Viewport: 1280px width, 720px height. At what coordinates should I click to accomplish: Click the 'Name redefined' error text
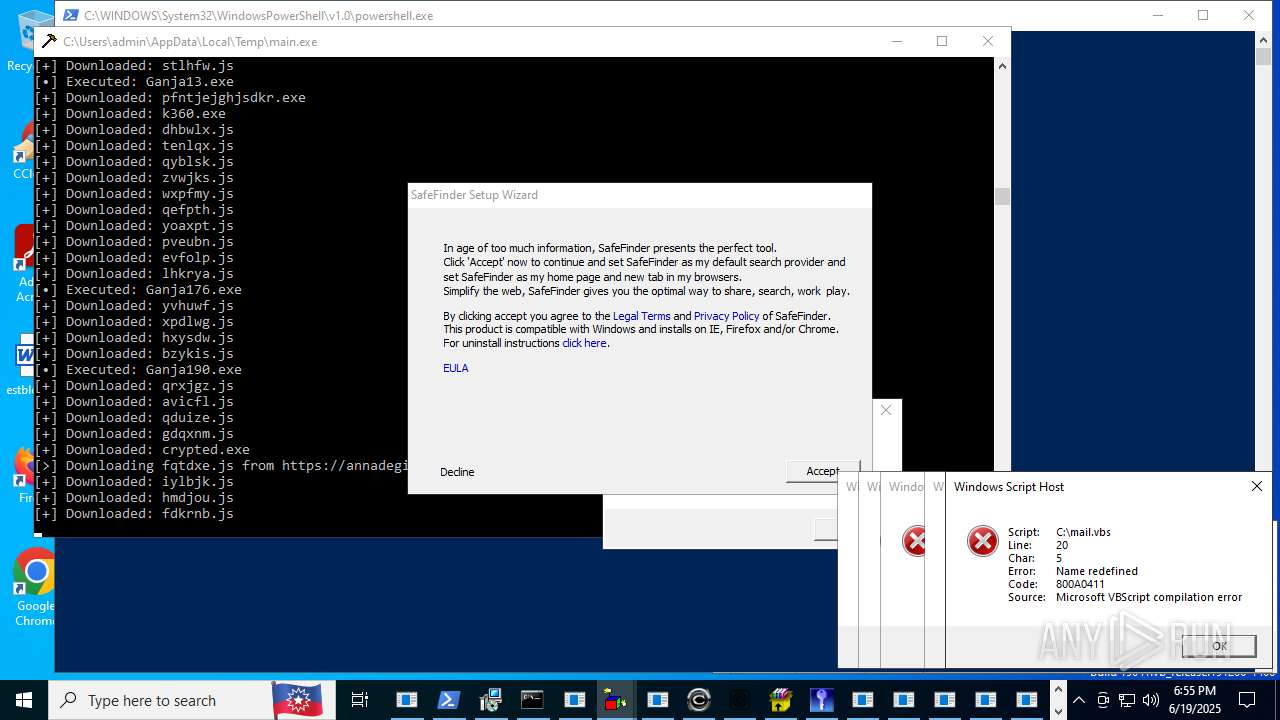point(1097,571)
